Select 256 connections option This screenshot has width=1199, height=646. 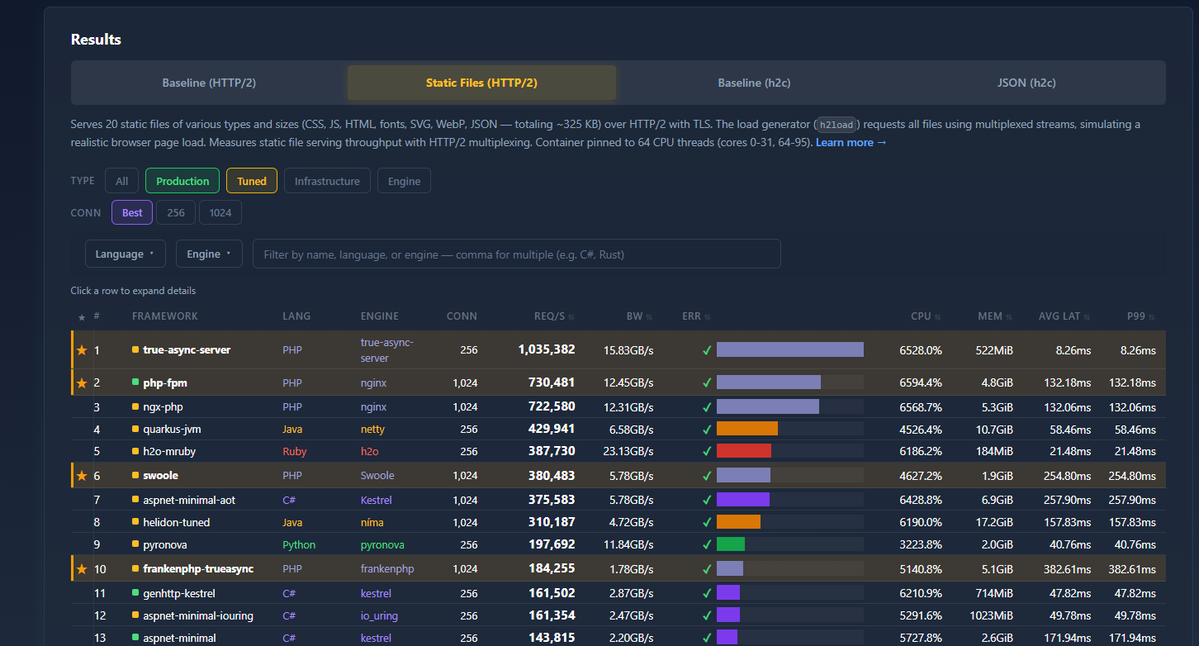[x=176, y=213]
